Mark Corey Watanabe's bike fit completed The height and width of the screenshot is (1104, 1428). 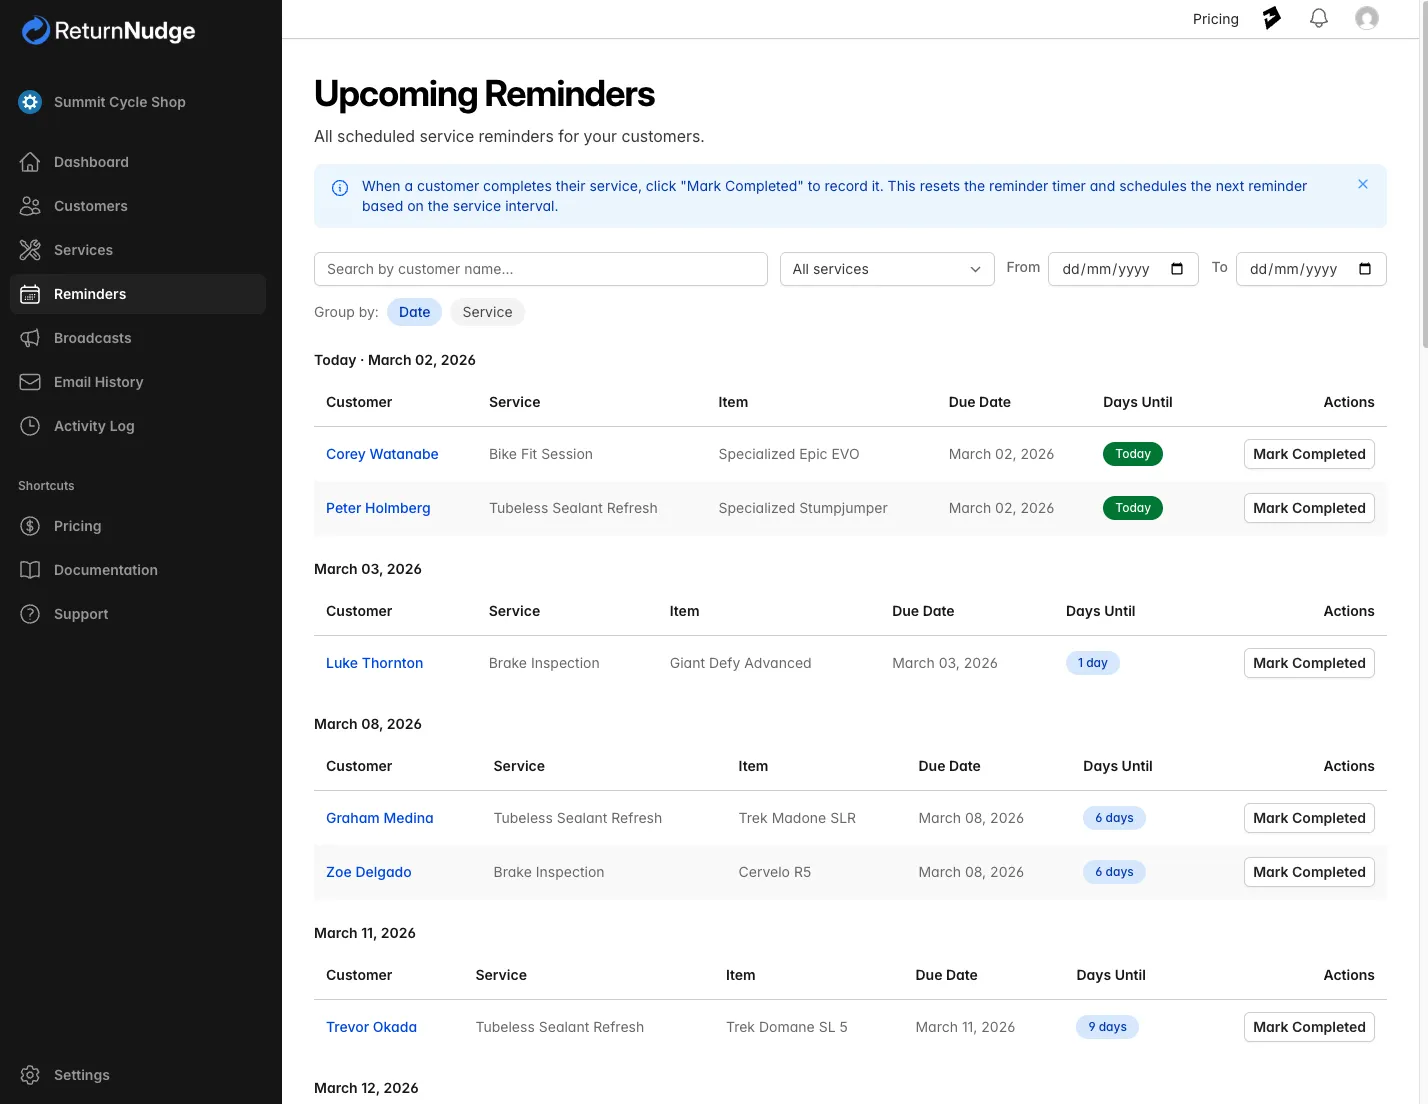1308,453
